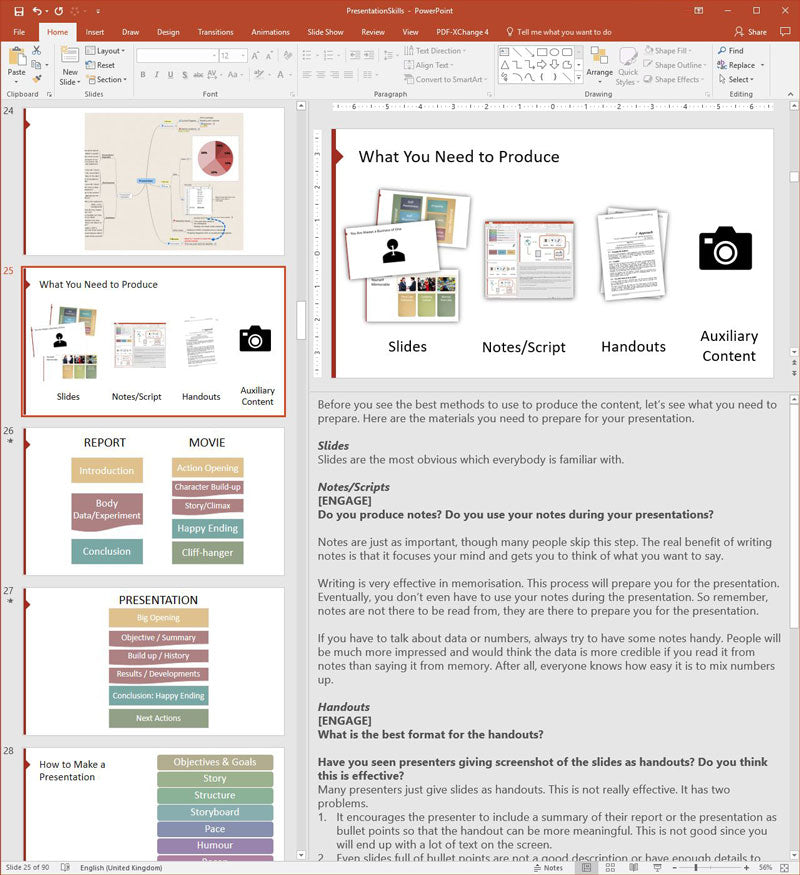The height and width of the screenshot is (875, 800).
Task: Switch to the Insert tab
Action: 95,32
